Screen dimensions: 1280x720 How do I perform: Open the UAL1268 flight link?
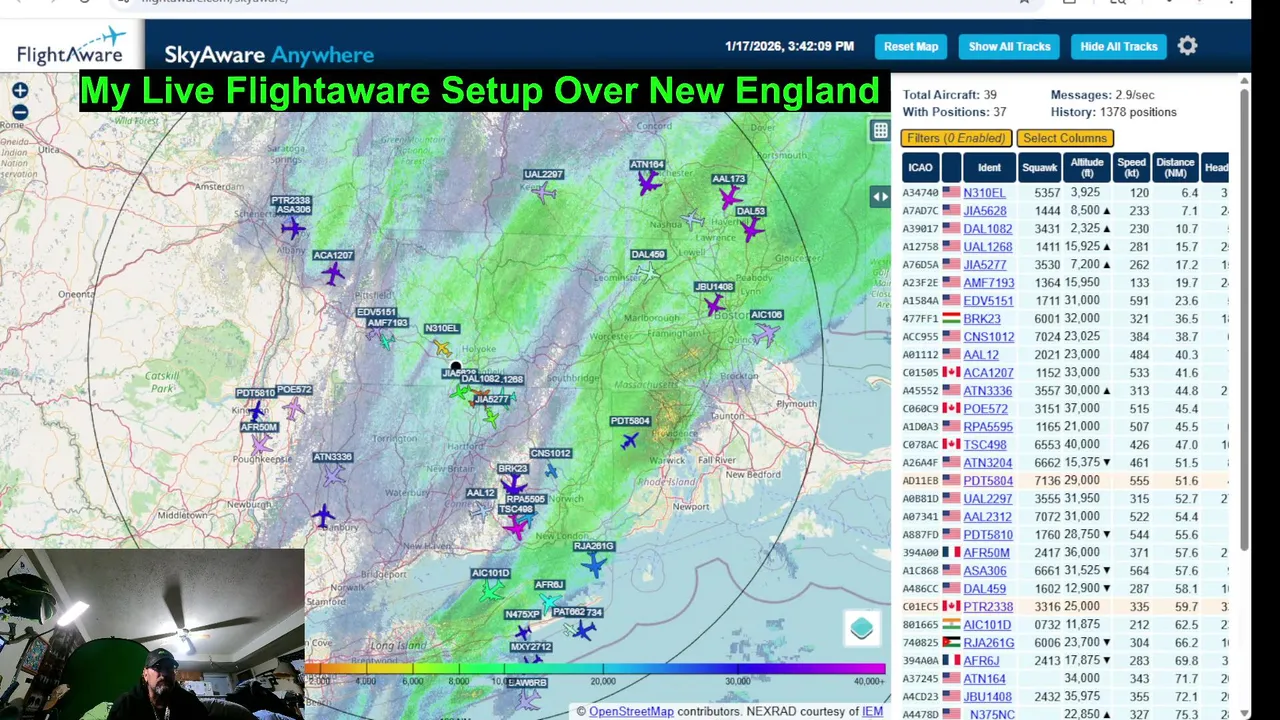click(988, 247)
